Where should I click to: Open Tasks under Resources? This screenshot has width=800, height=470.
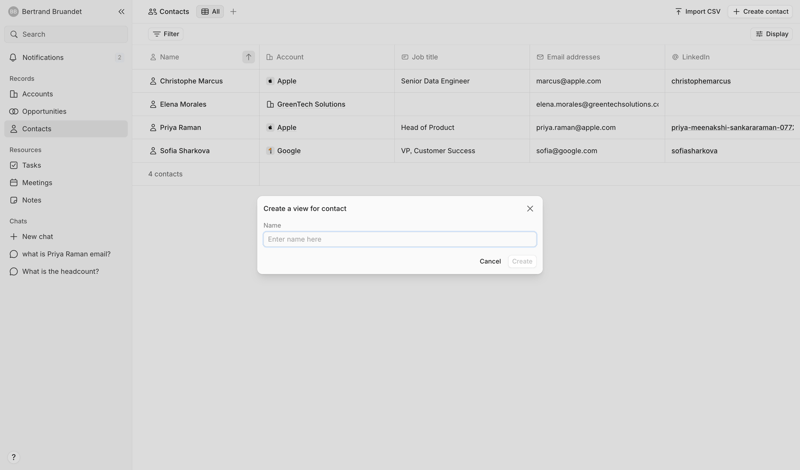tap(66, 165)
